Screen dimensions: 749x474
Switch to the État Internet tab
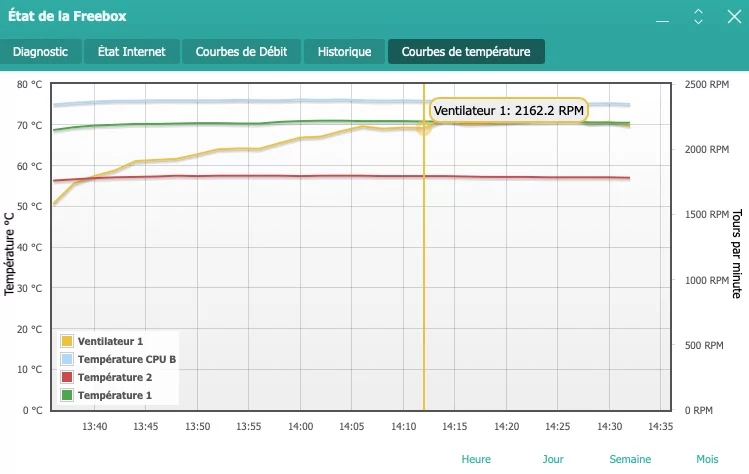click(132, 52)
